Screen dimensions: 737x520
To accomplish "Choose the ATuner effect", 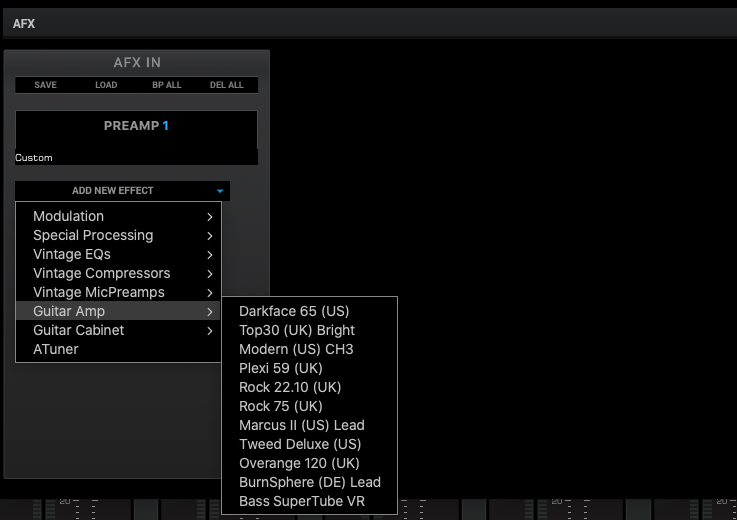I will point(118,349).
